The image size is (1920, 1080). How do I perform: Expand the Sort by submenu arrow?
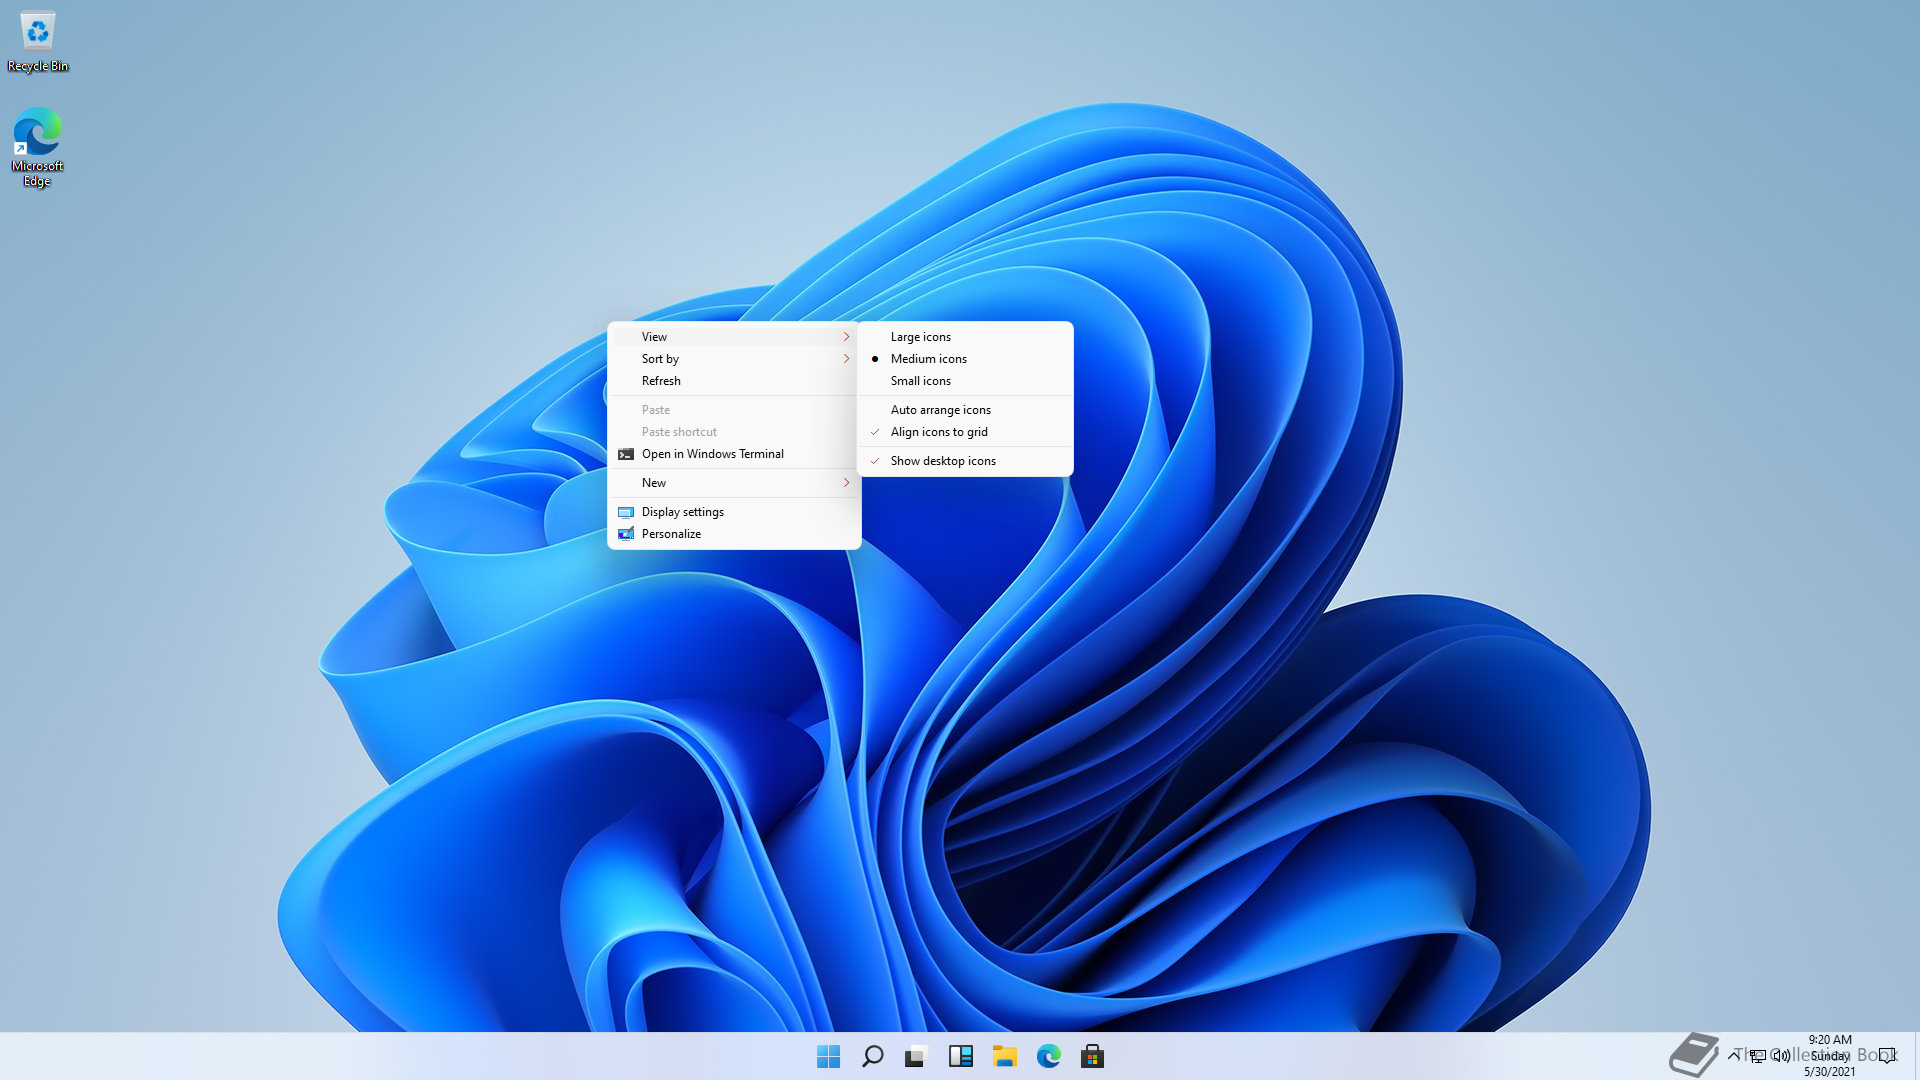[846, 359]
